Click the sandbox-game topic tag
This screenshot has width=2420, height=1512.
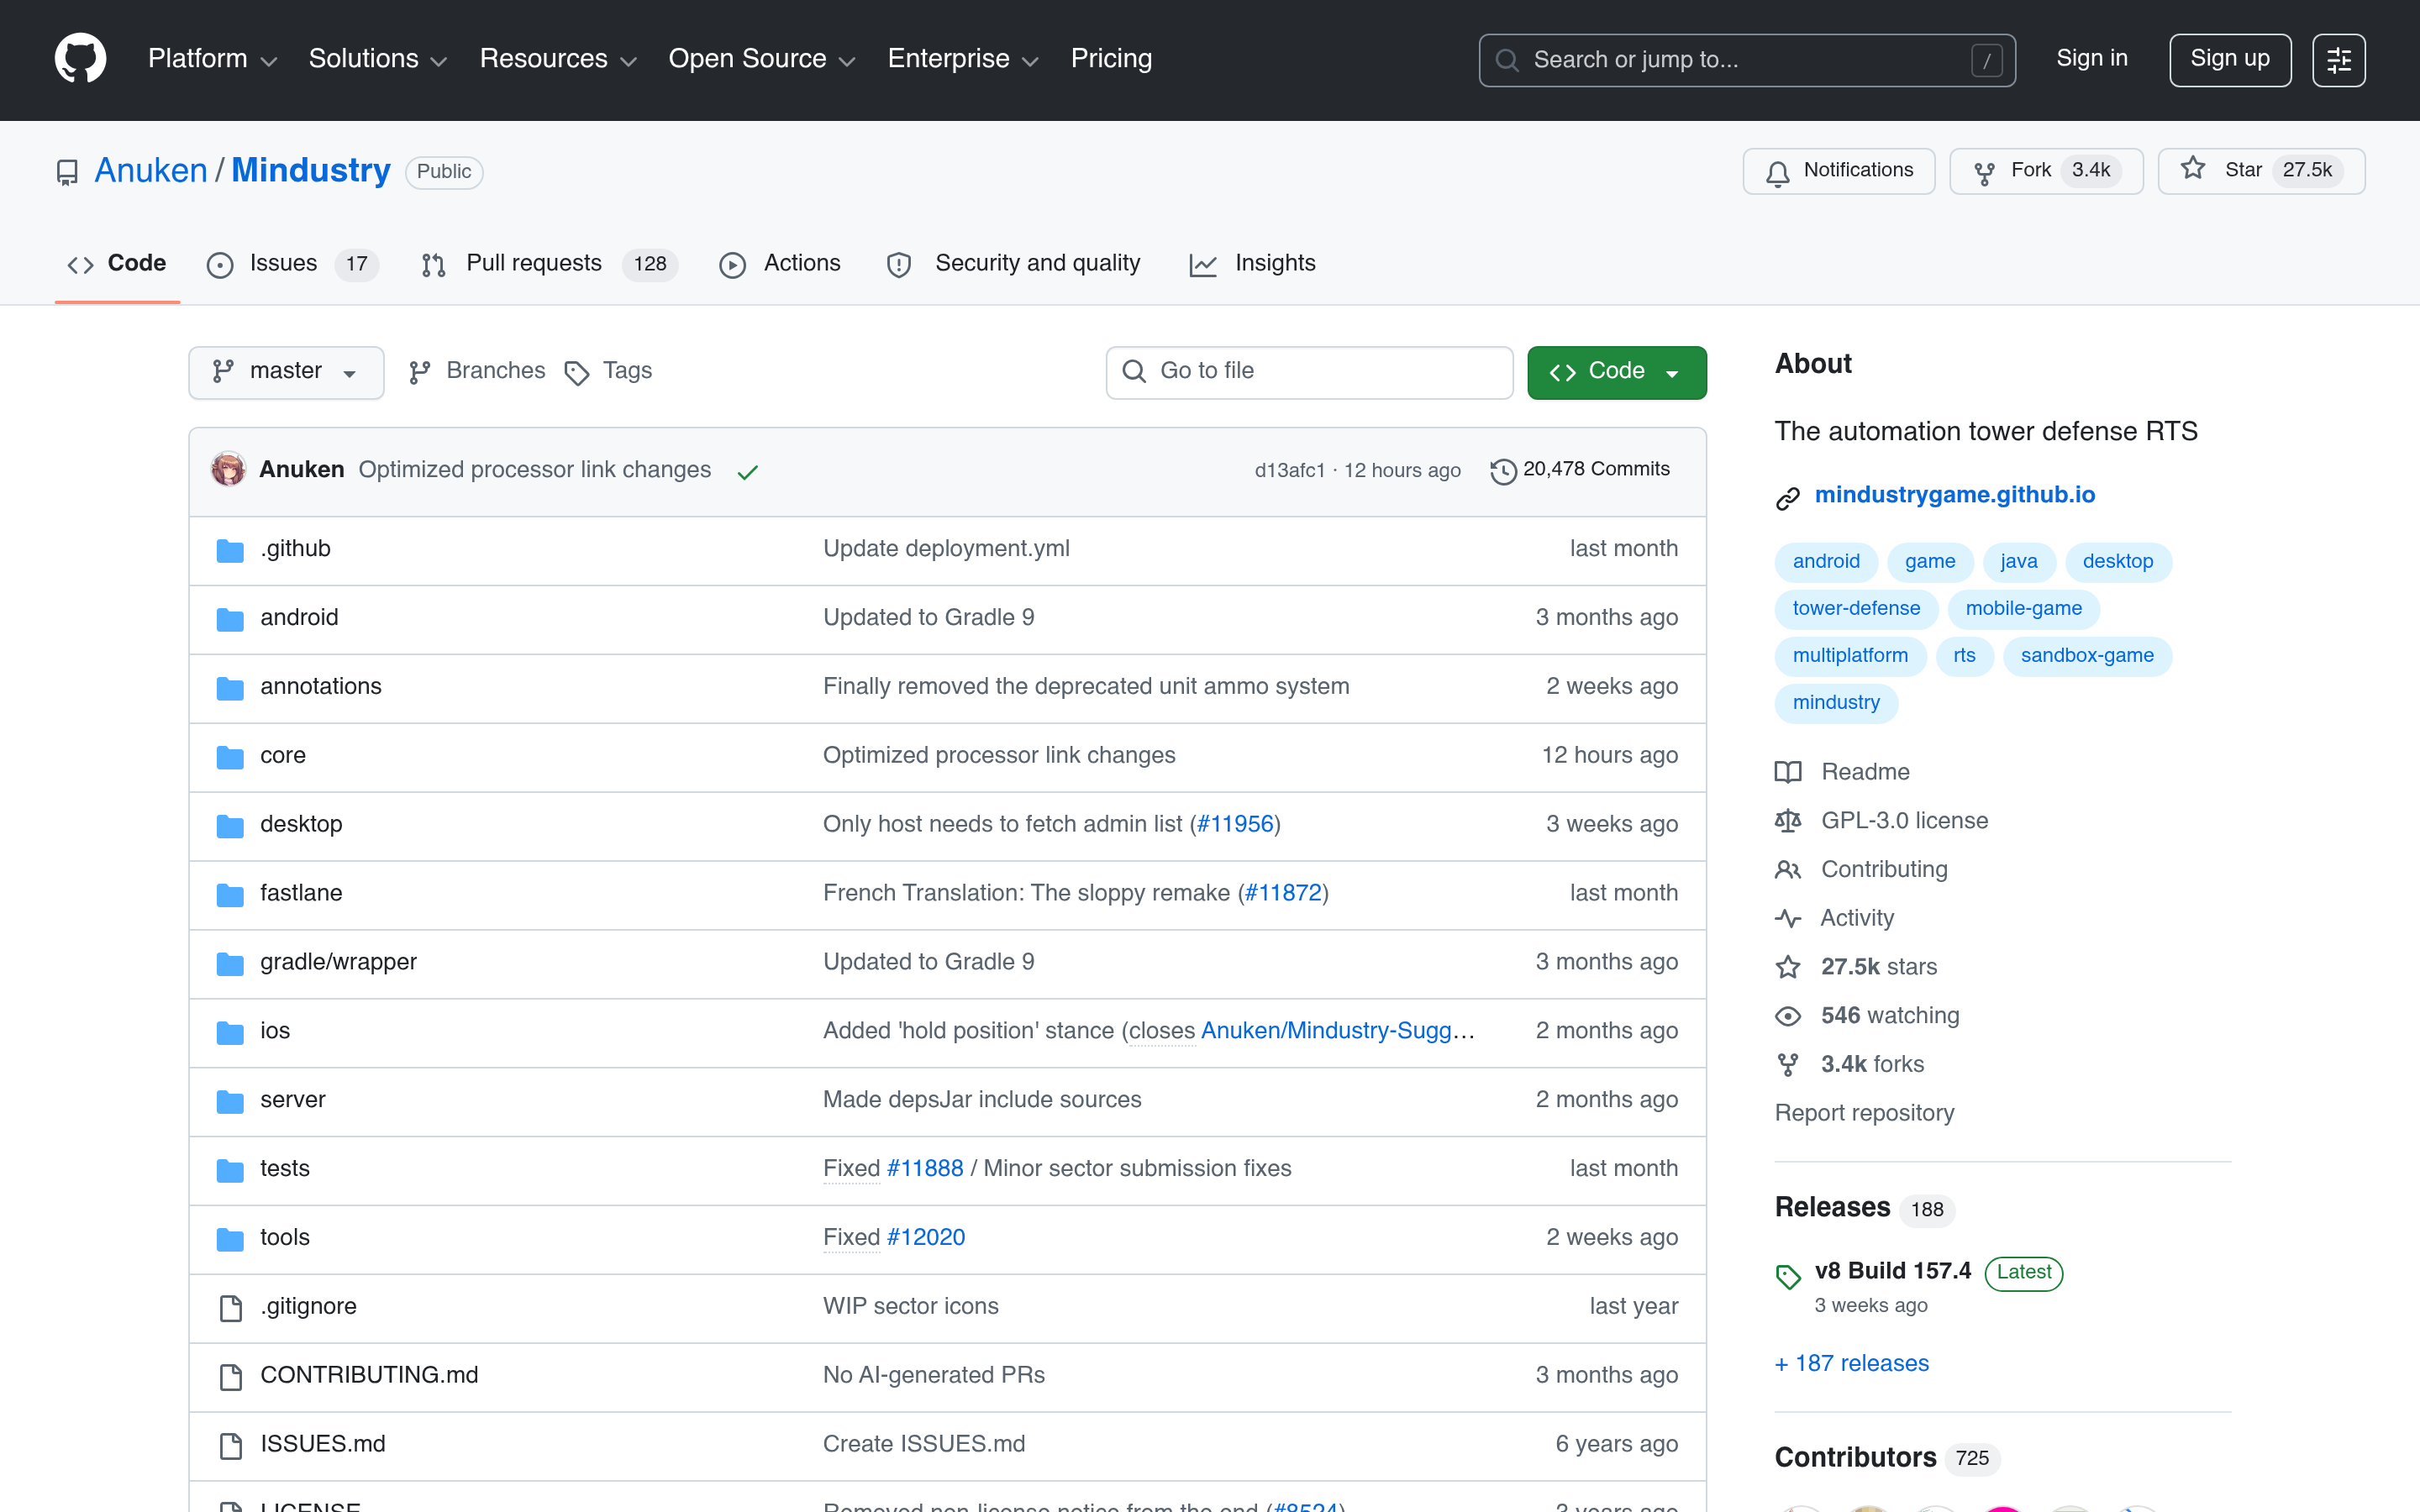[2087, 656]
